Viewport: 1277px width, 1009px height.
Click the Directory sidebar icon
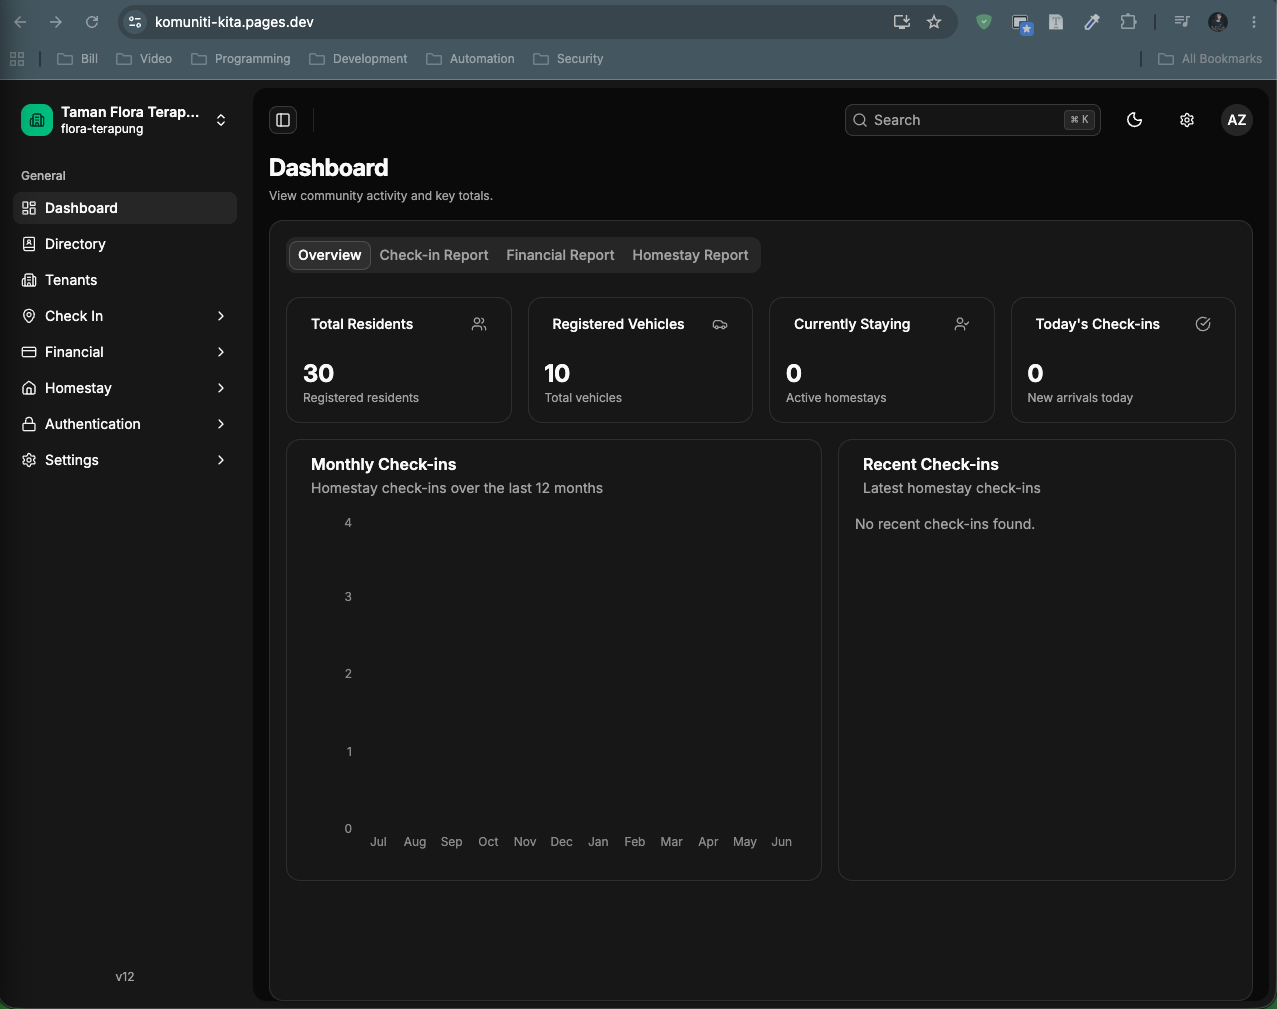point(29,244)
